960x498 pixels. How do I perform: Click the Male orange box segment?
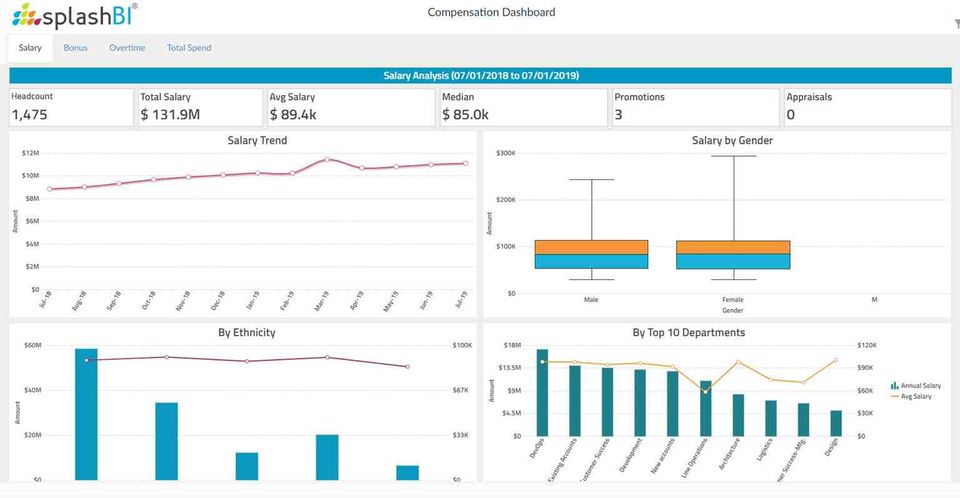[591, 247]
